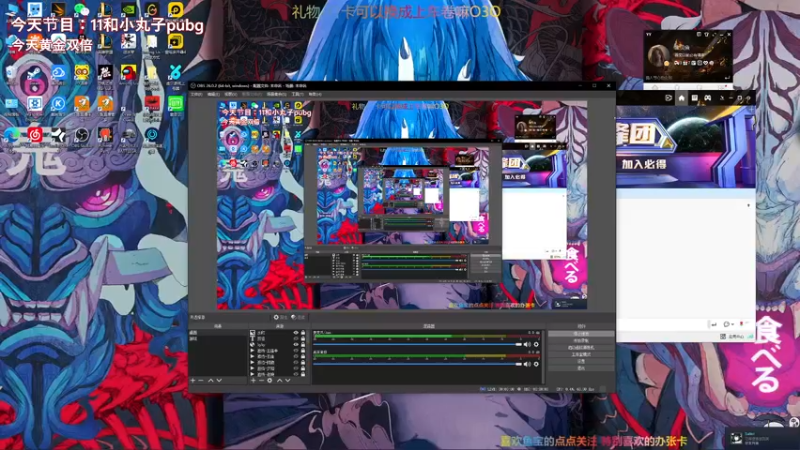This screenshot has height=450, width=800.
Task: Toggle lock on the text source row
Action: [303, 339]
